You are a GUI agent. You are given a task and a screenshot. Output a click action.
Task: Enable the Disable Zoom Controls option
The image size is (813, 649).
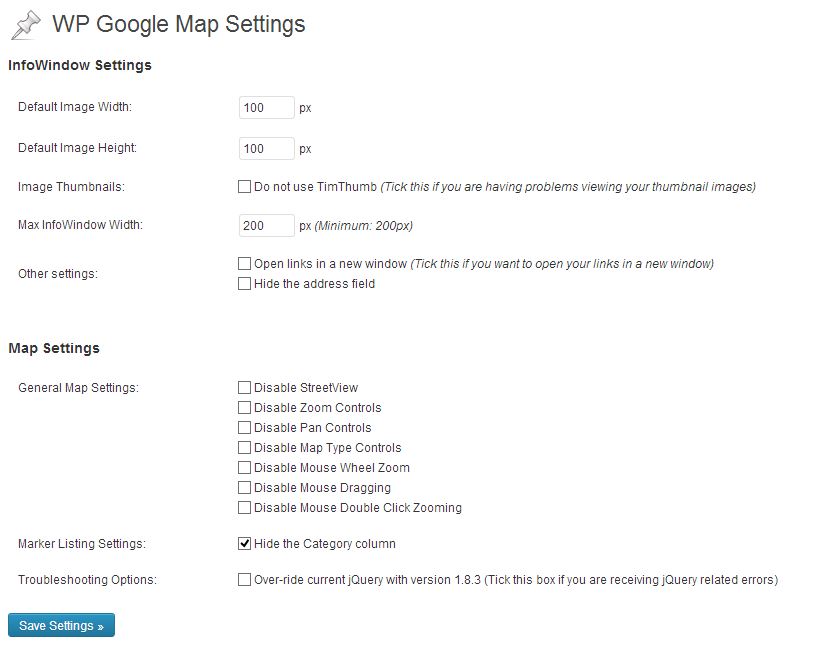[x=244, y=408]
